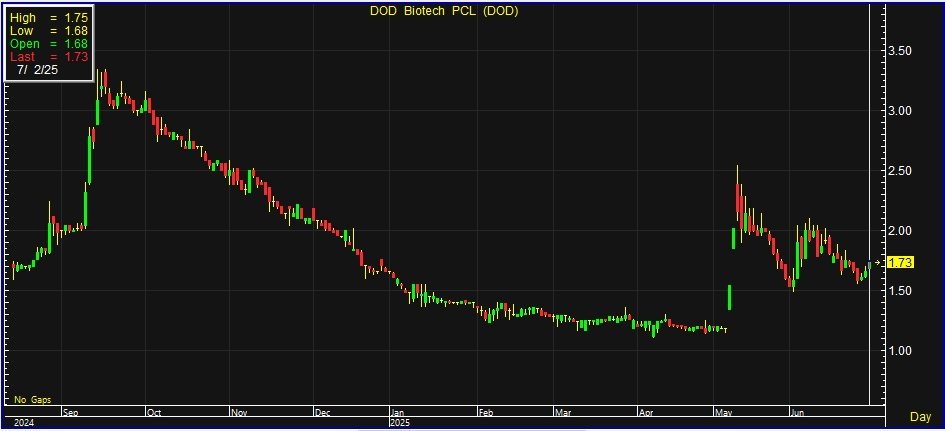Click the May month label on time axis
Image resolution: width=945 pixels, height=431 pixels.
tap(722, 413)
